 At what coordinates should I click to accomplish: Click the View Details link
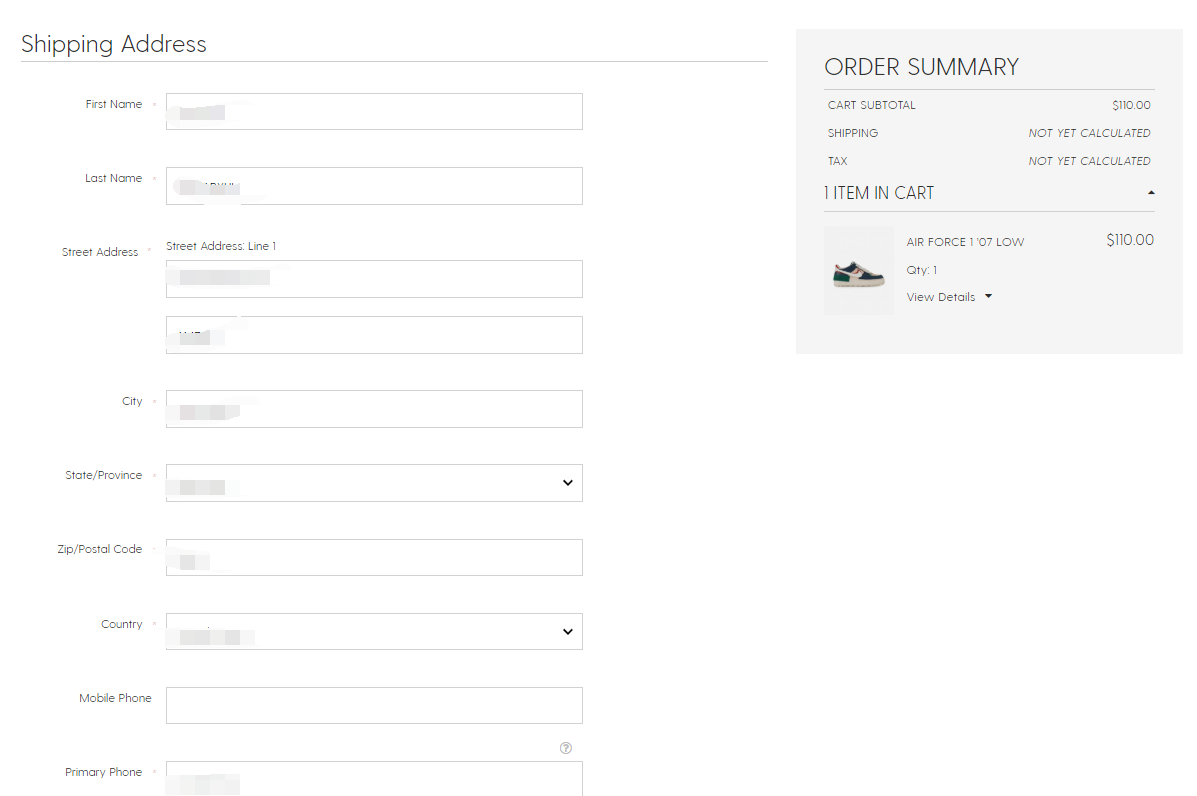pos(940,297)
